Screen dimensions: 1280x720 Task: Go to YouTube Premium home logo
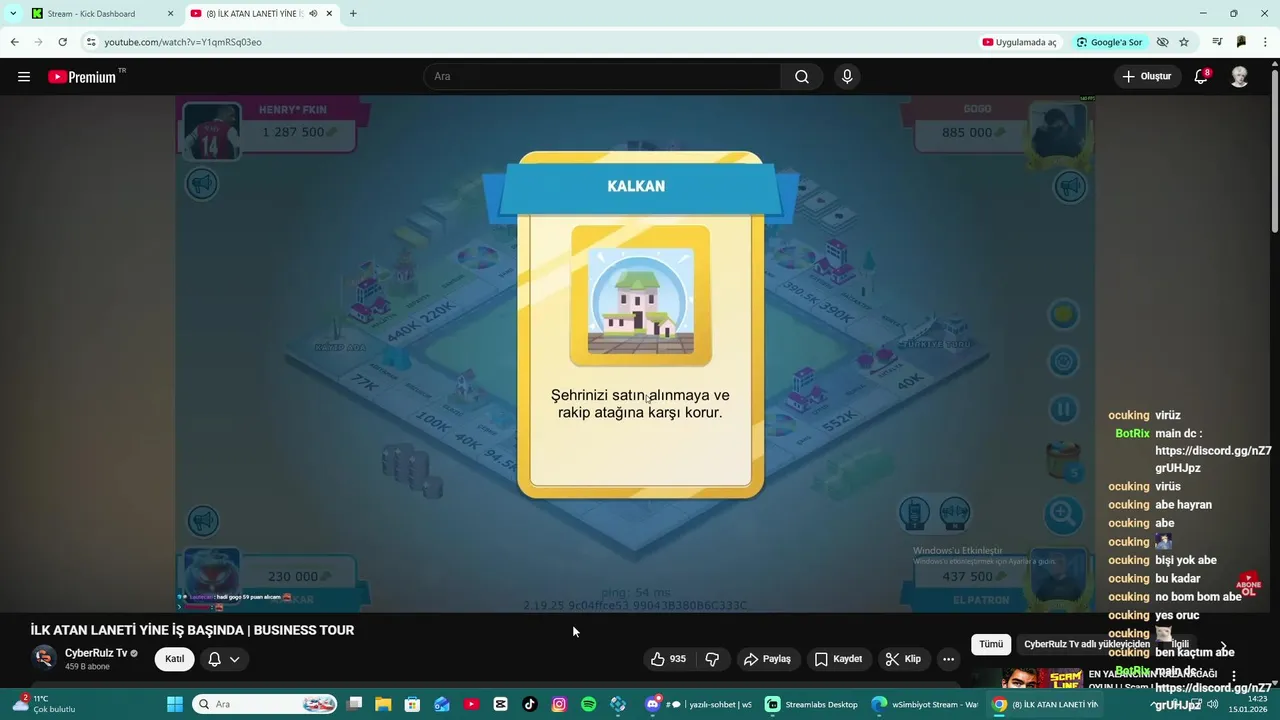(x=82, y=77)
